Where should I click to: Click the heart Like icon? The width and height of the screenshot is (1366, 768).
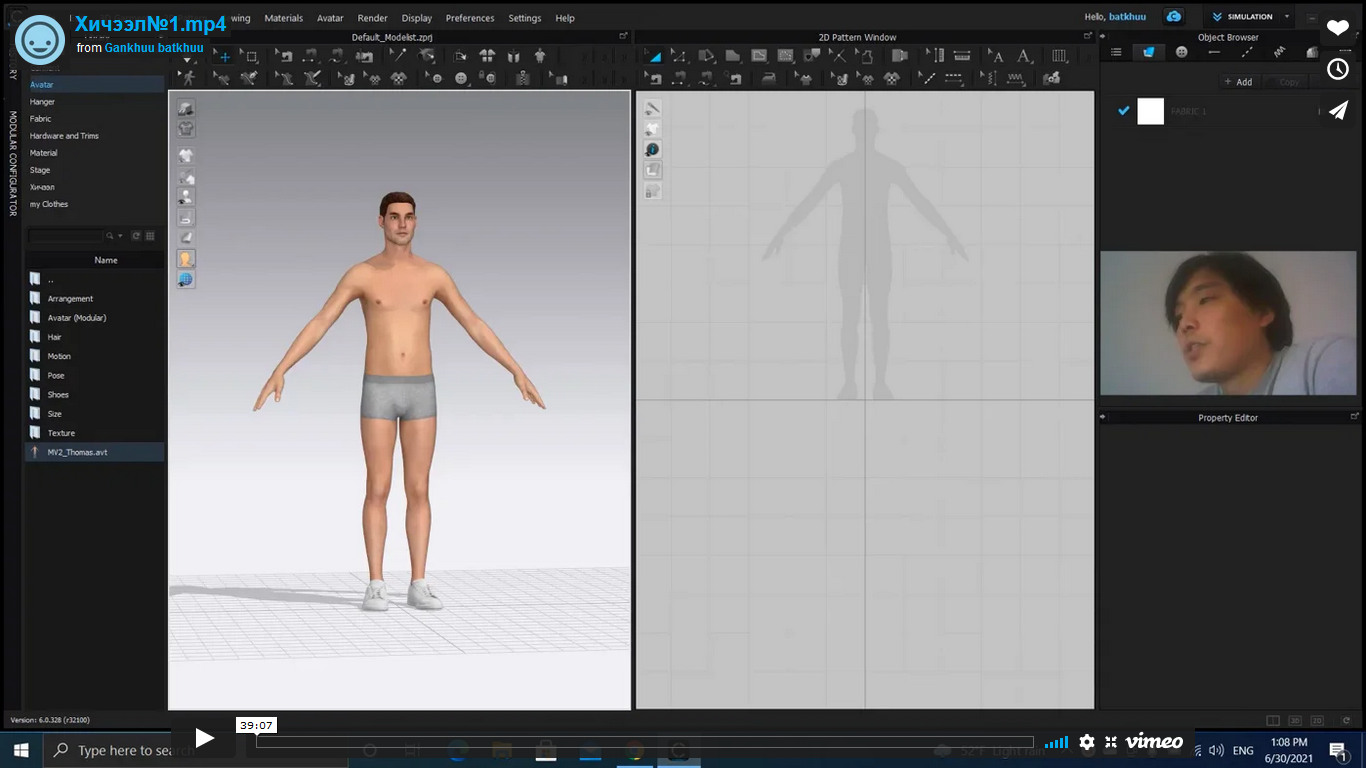[1338, 28]
